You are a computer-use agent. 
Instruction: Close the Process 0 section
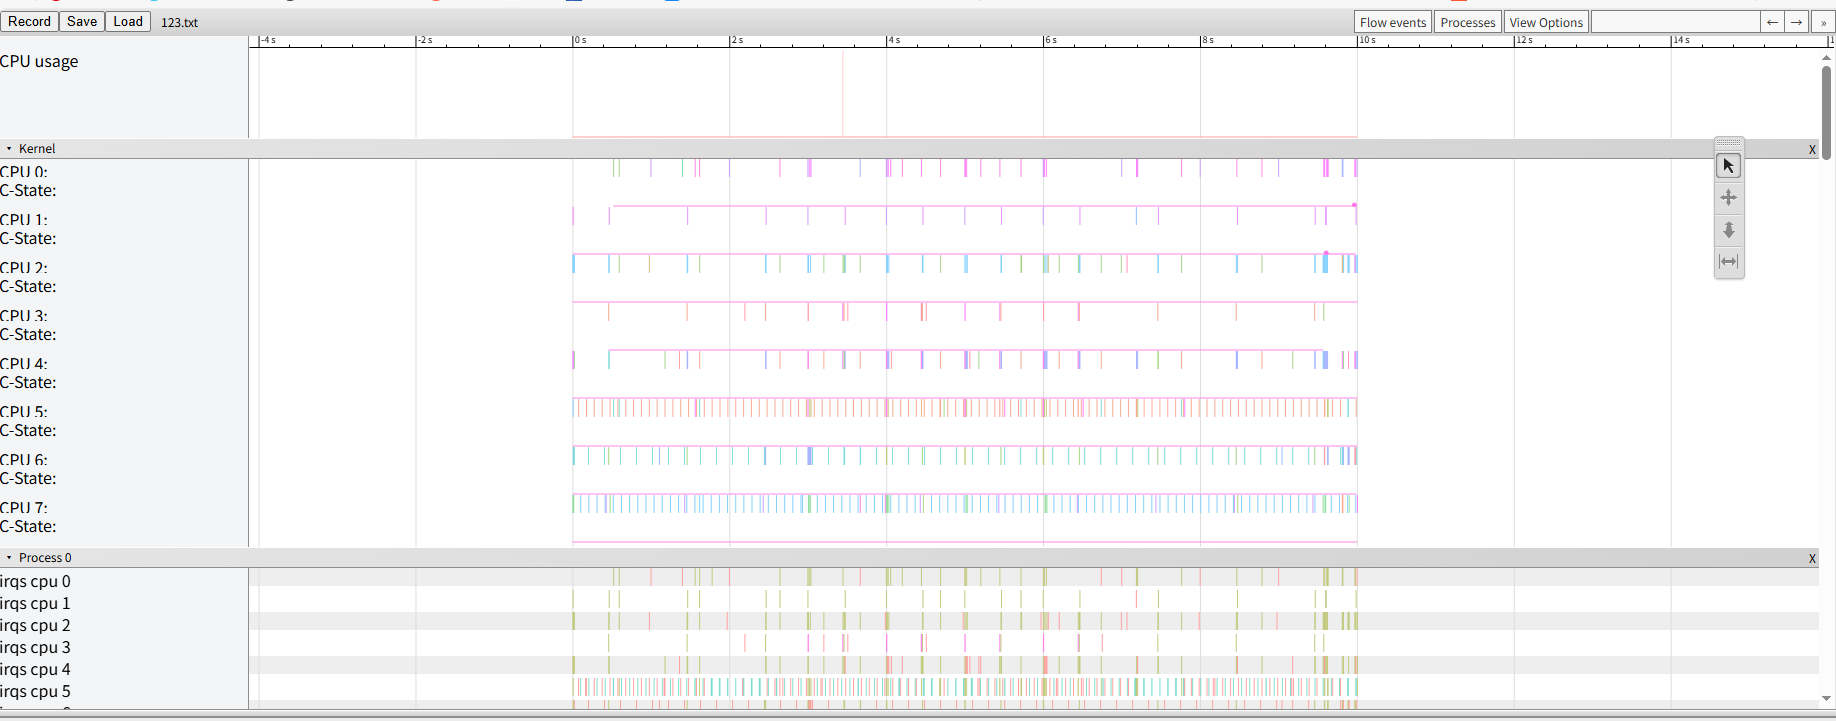coord(1812,558)
